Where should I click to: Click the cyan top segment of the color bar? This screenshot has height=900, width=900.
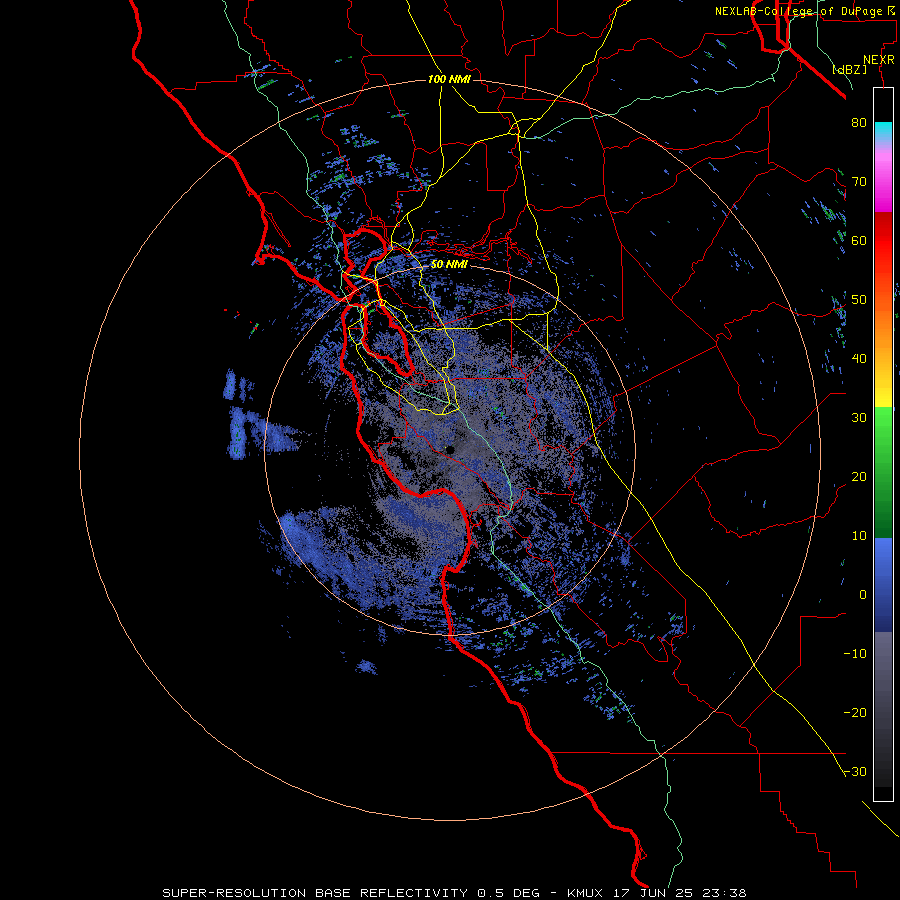883,131
